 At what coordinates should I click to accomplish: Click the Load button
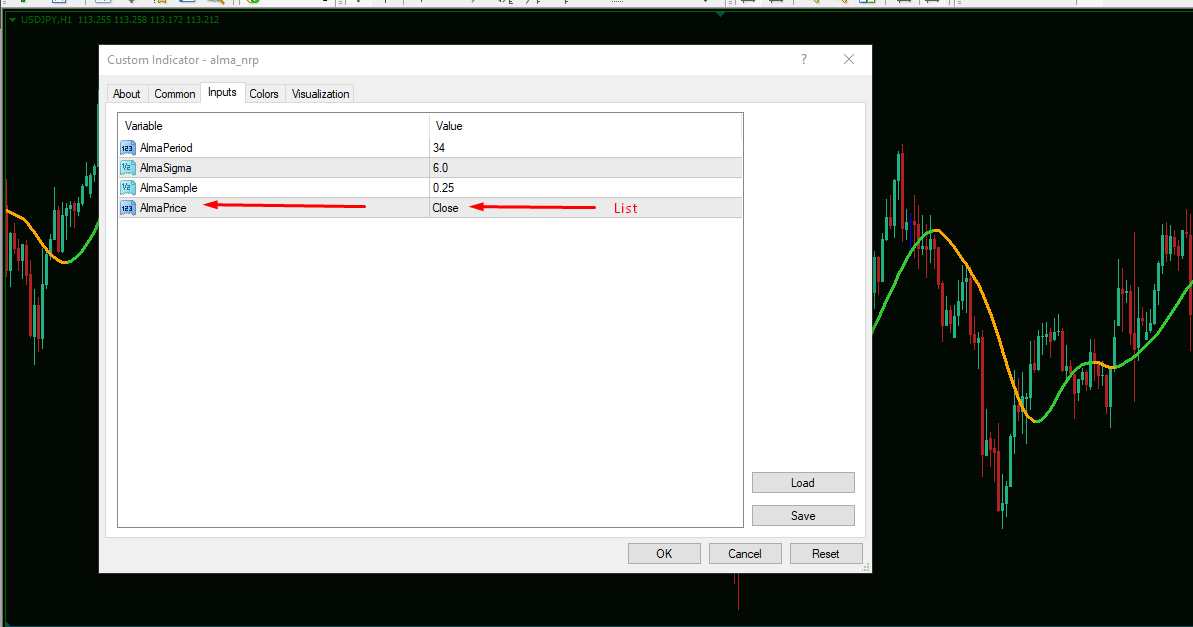click(x=803, y=482)
